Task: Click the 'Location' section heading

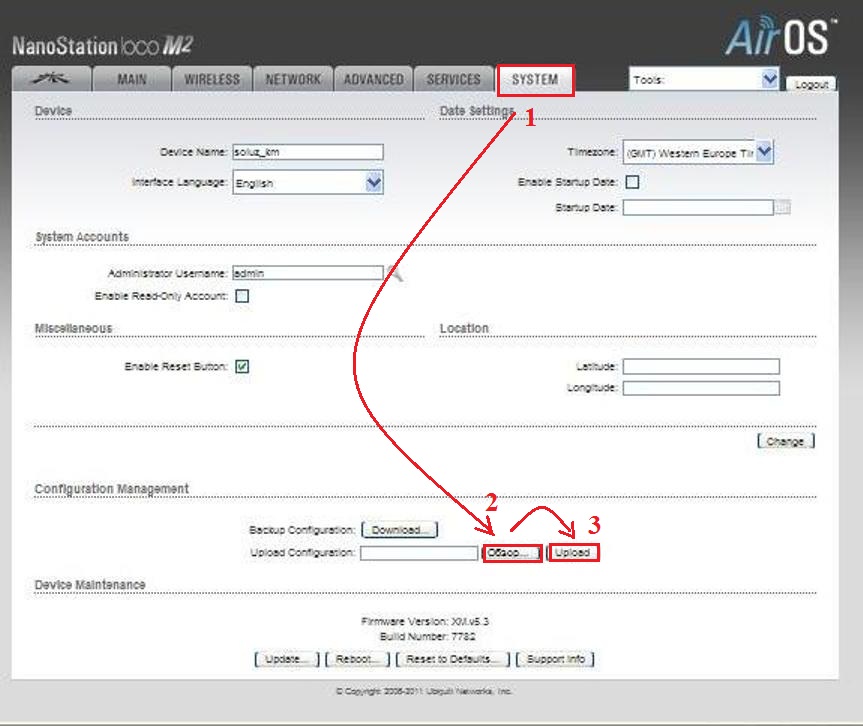Action: [464, 328]
